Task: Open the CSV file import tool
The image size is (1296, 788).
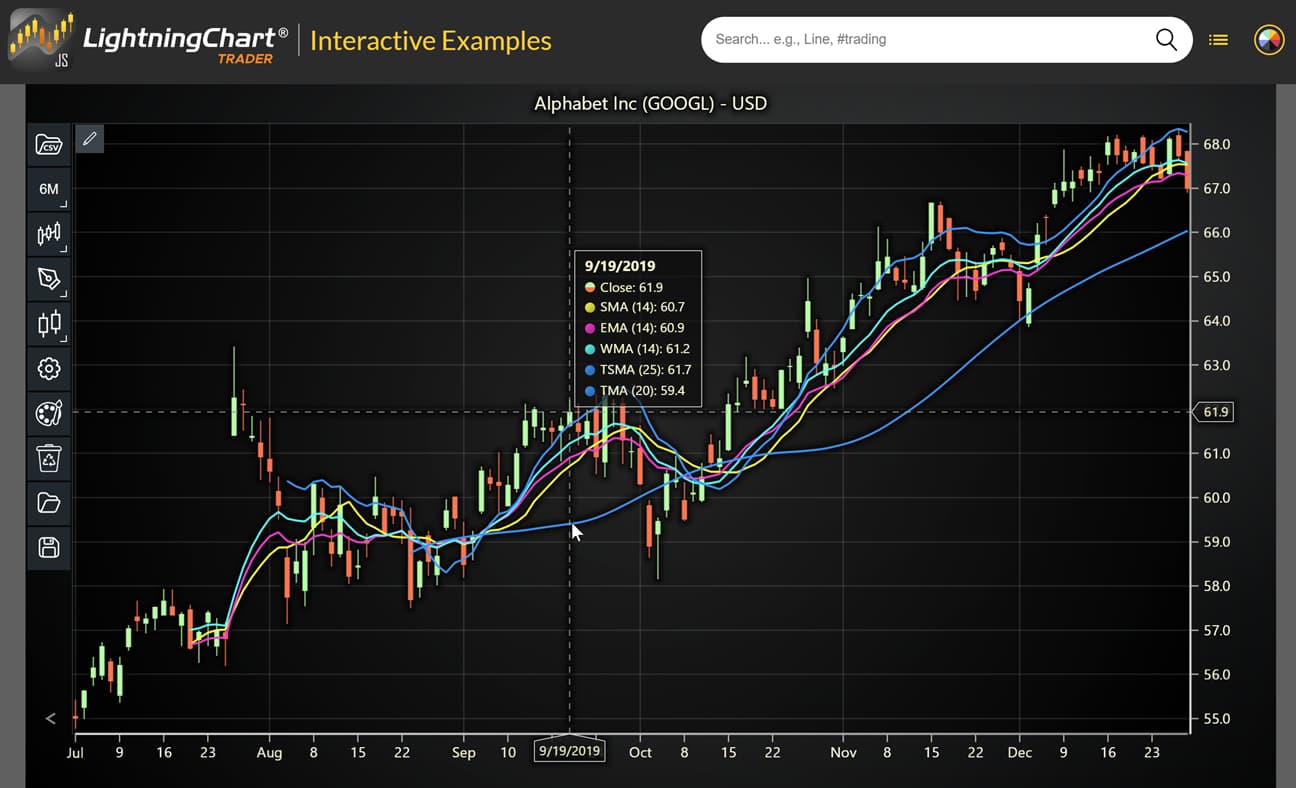Action: coord(49,144)
